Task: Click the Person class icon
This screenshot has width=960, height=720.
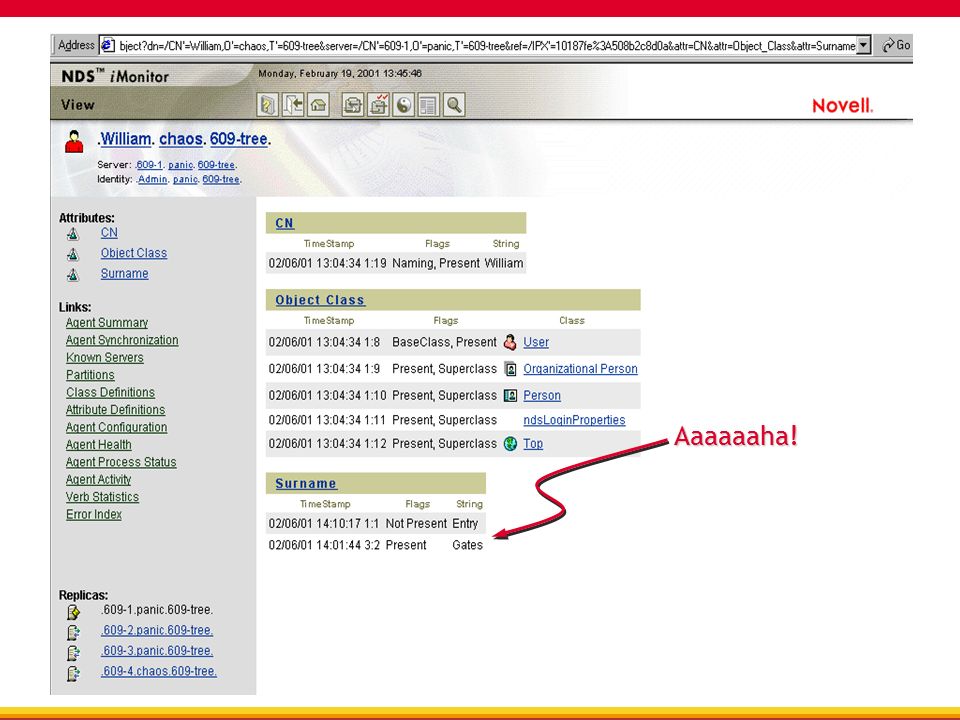Action: click(510, 396)
